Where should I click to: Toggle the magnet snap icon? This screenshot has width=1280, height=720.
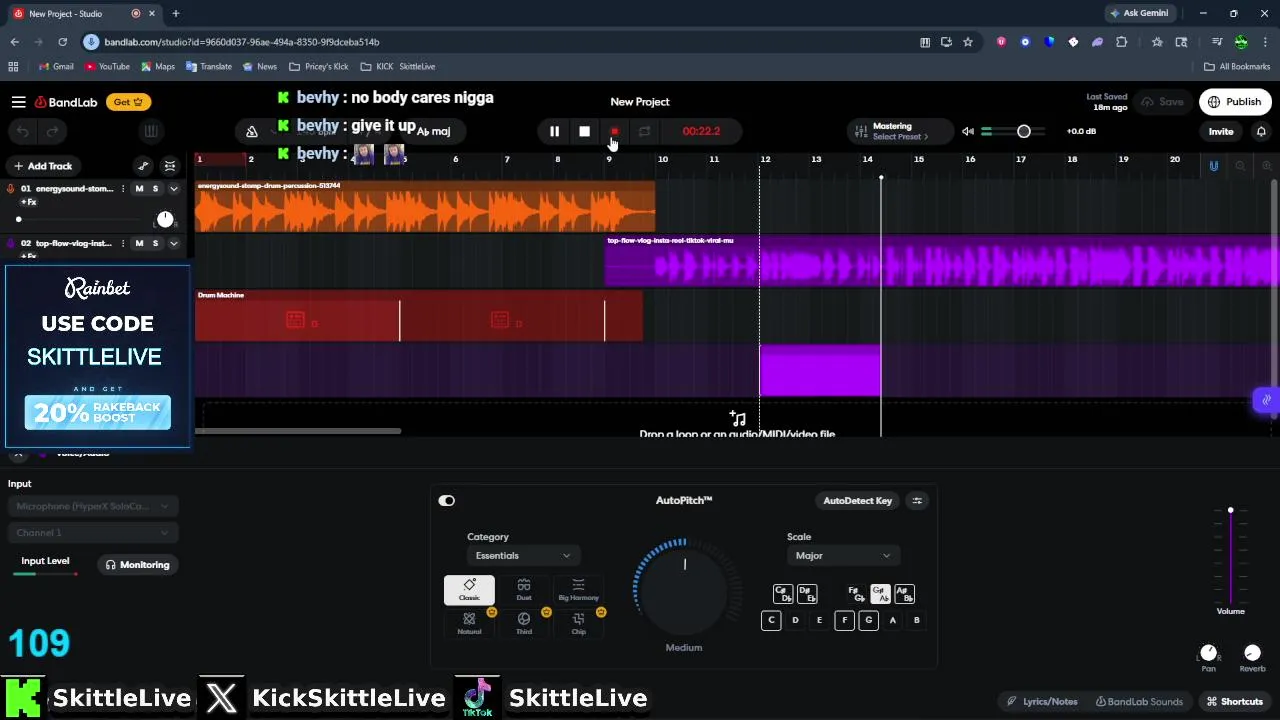[x=1214, y=166]
